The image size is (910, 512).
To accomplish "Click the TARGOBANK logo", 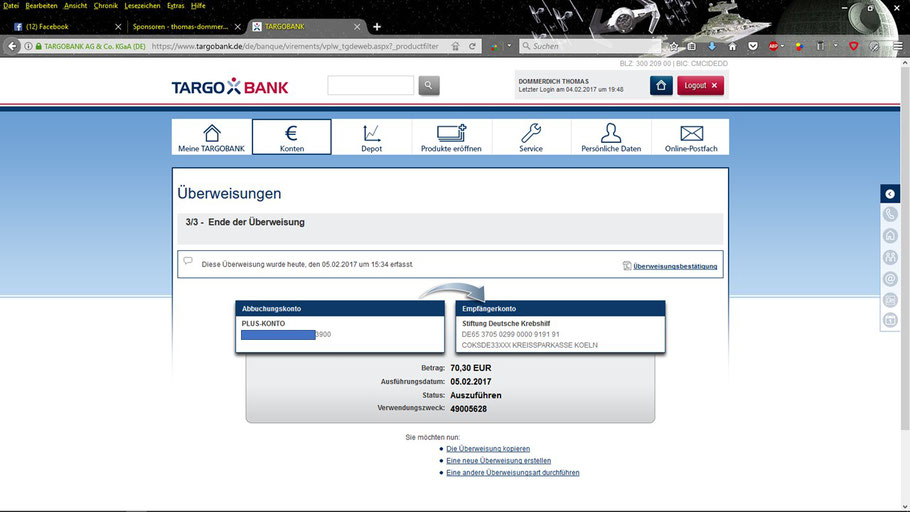I will tap(230, 86).
